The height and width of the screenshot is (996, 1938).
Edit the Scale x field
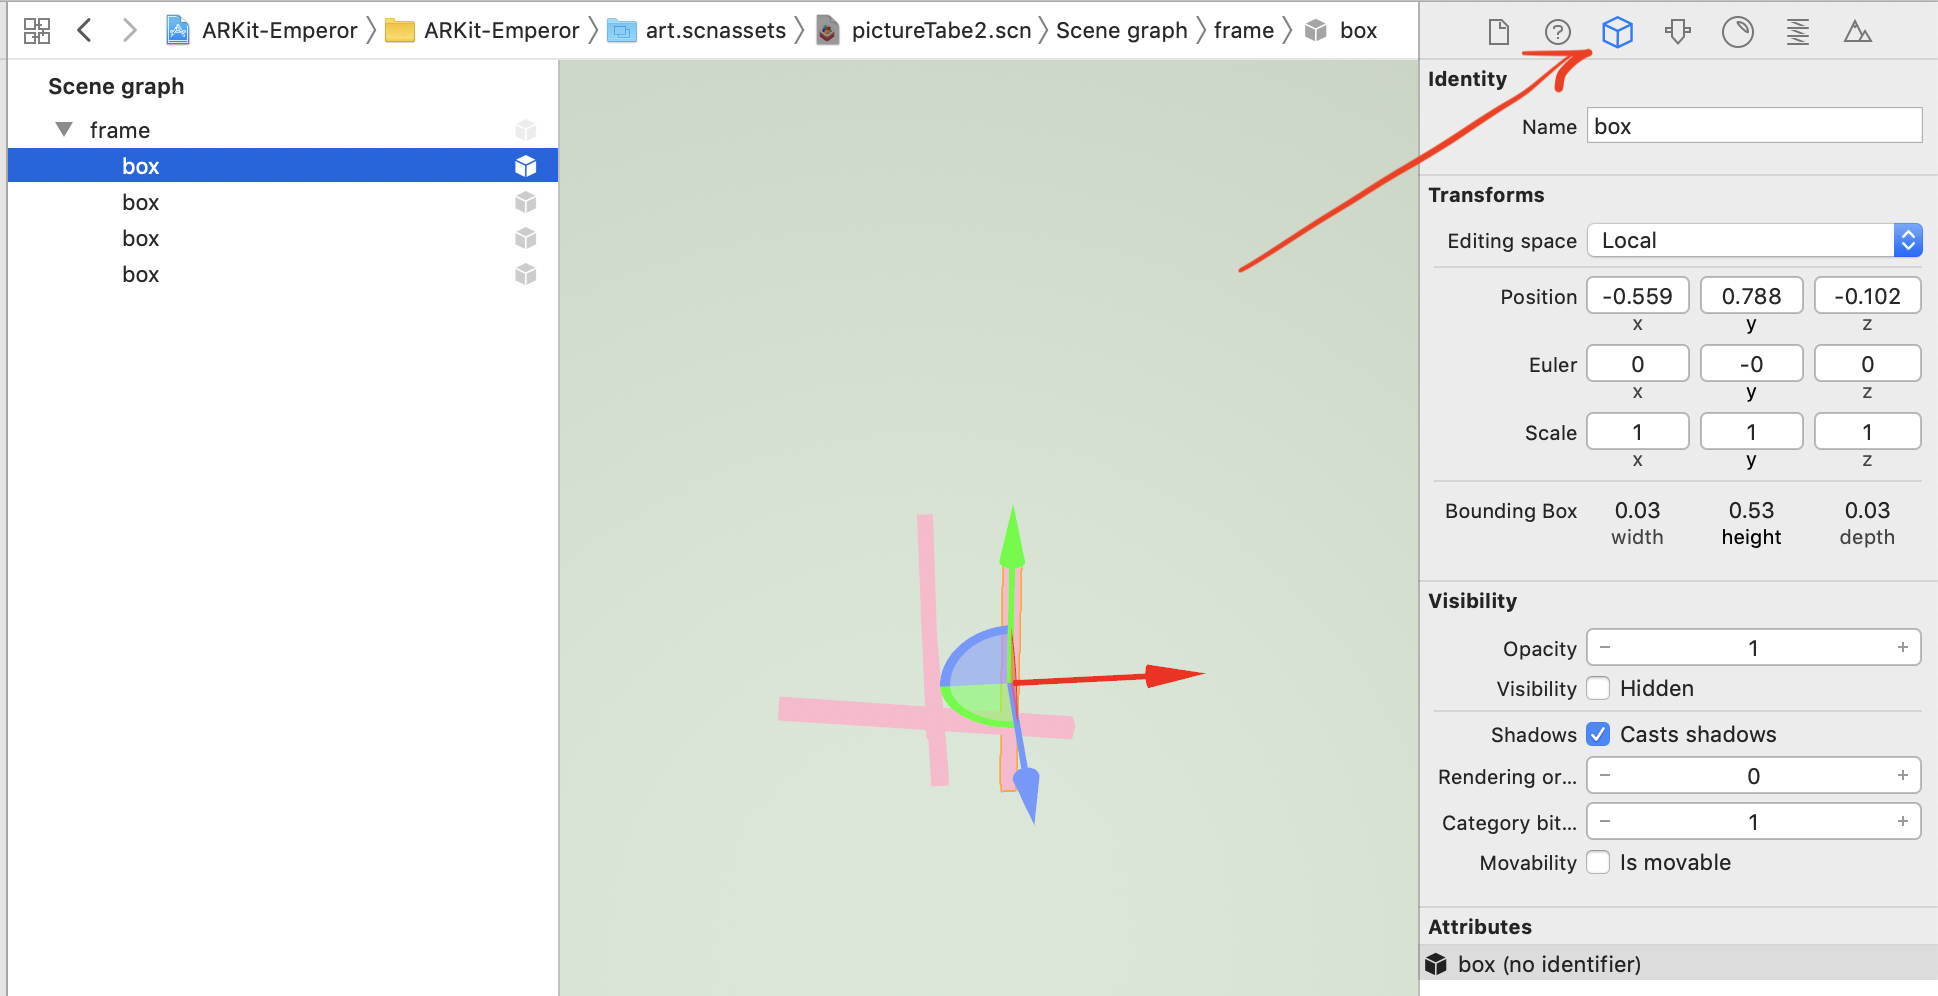pyautogui.click(x=1637, y=432)
